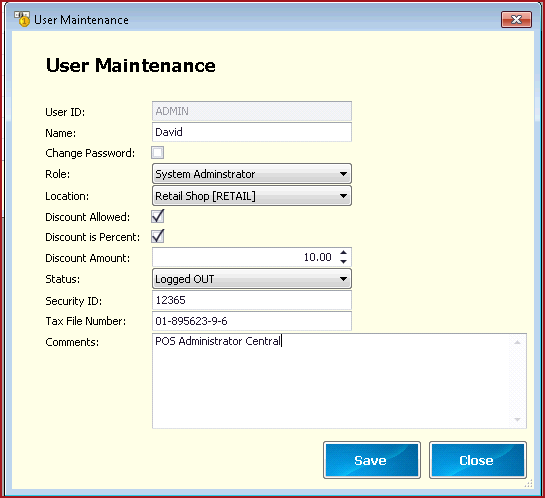Viewport: 545px width, 498px height.
Task: Uncheck the Discount Allowed checkbox
Action: 157,217
